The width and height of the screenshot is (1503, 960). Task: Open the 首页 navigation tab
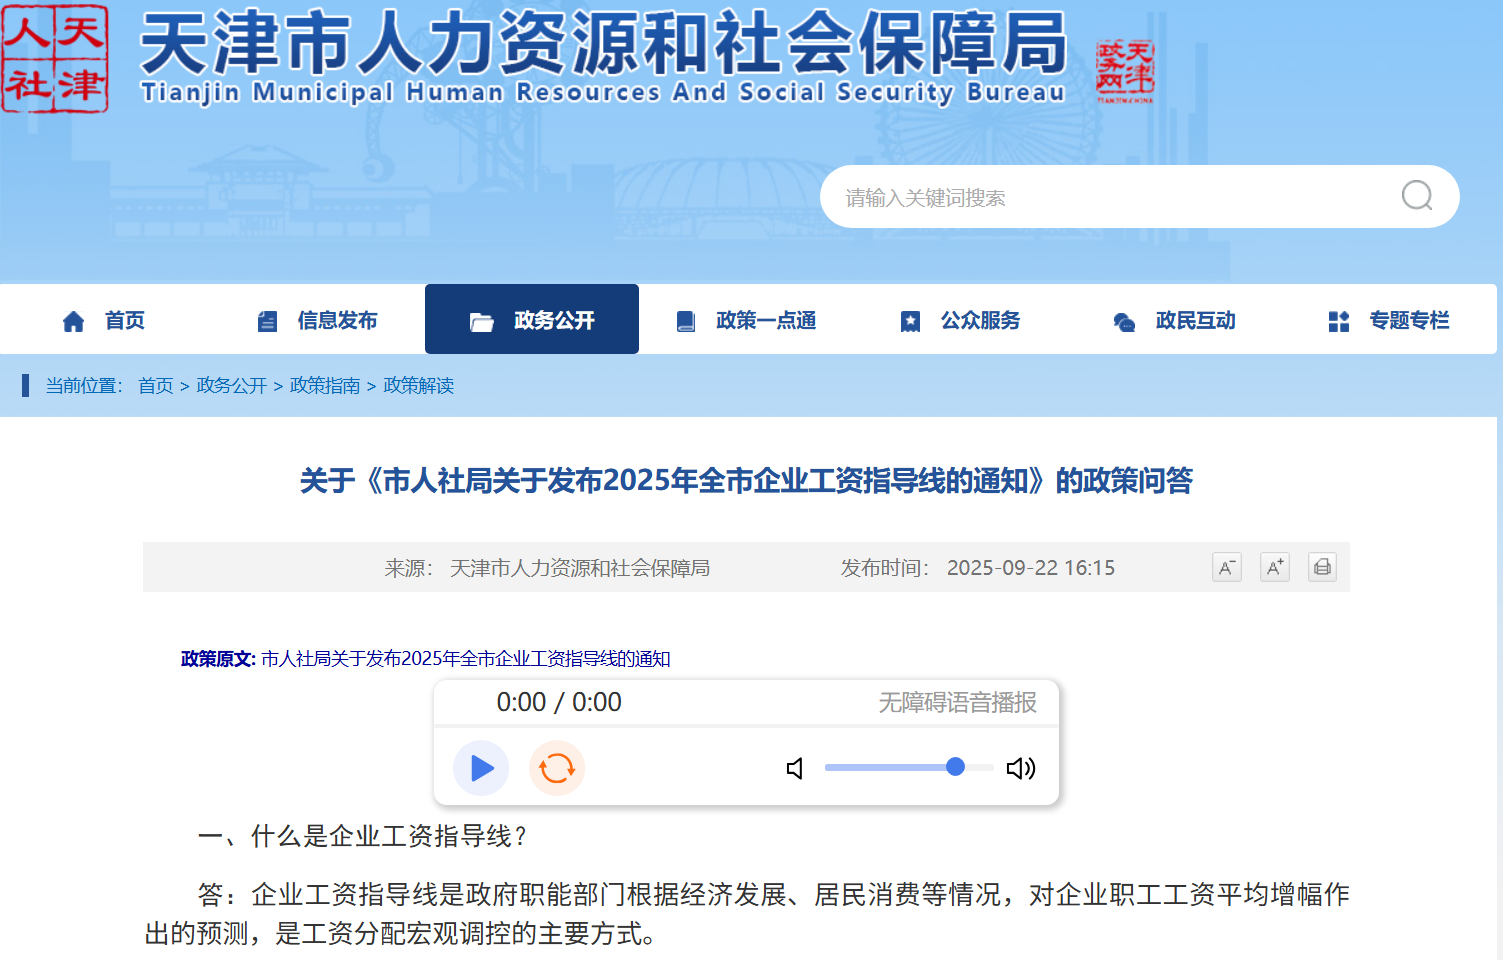104,320
